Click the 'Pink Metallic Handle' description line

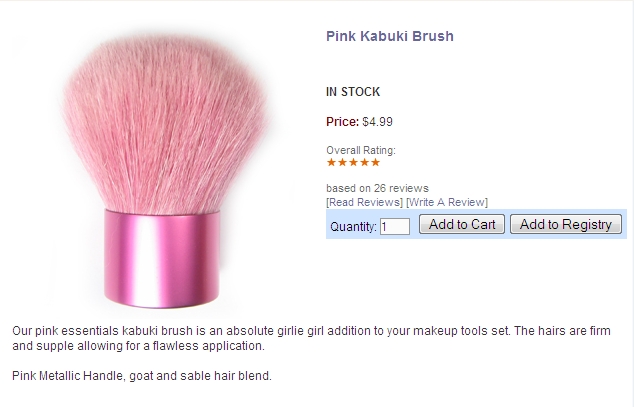tap(142, 376)
